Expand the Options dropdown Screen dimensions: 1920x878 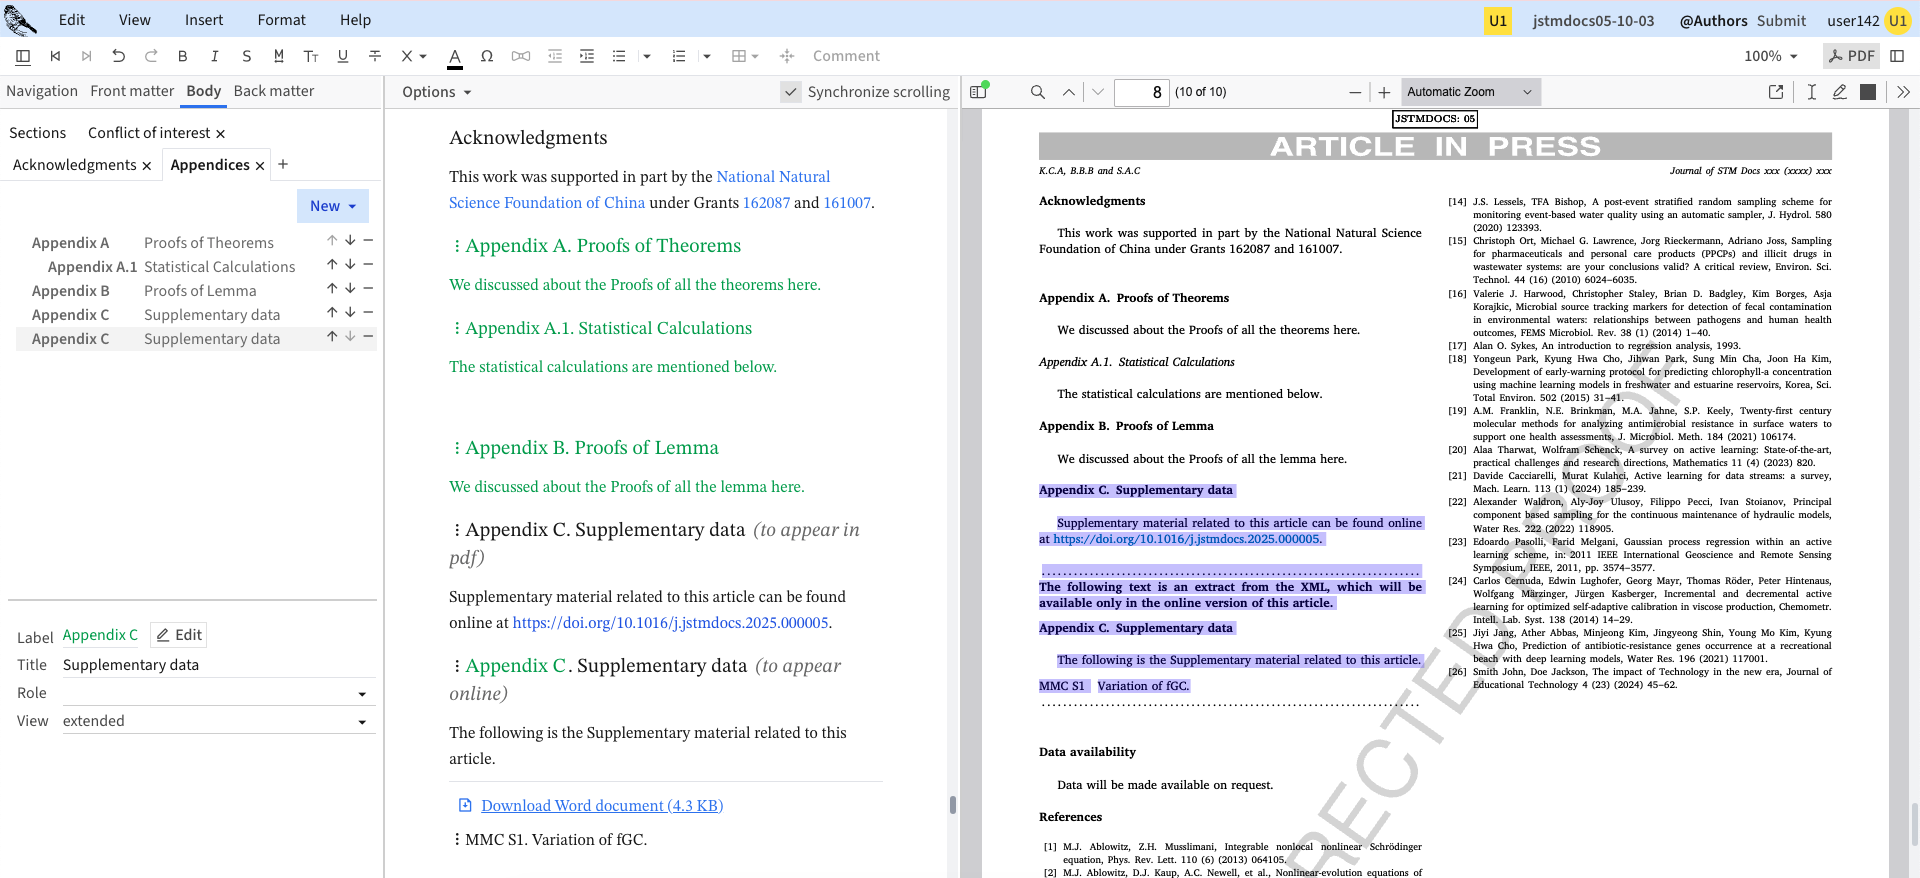tap(437, 92)
